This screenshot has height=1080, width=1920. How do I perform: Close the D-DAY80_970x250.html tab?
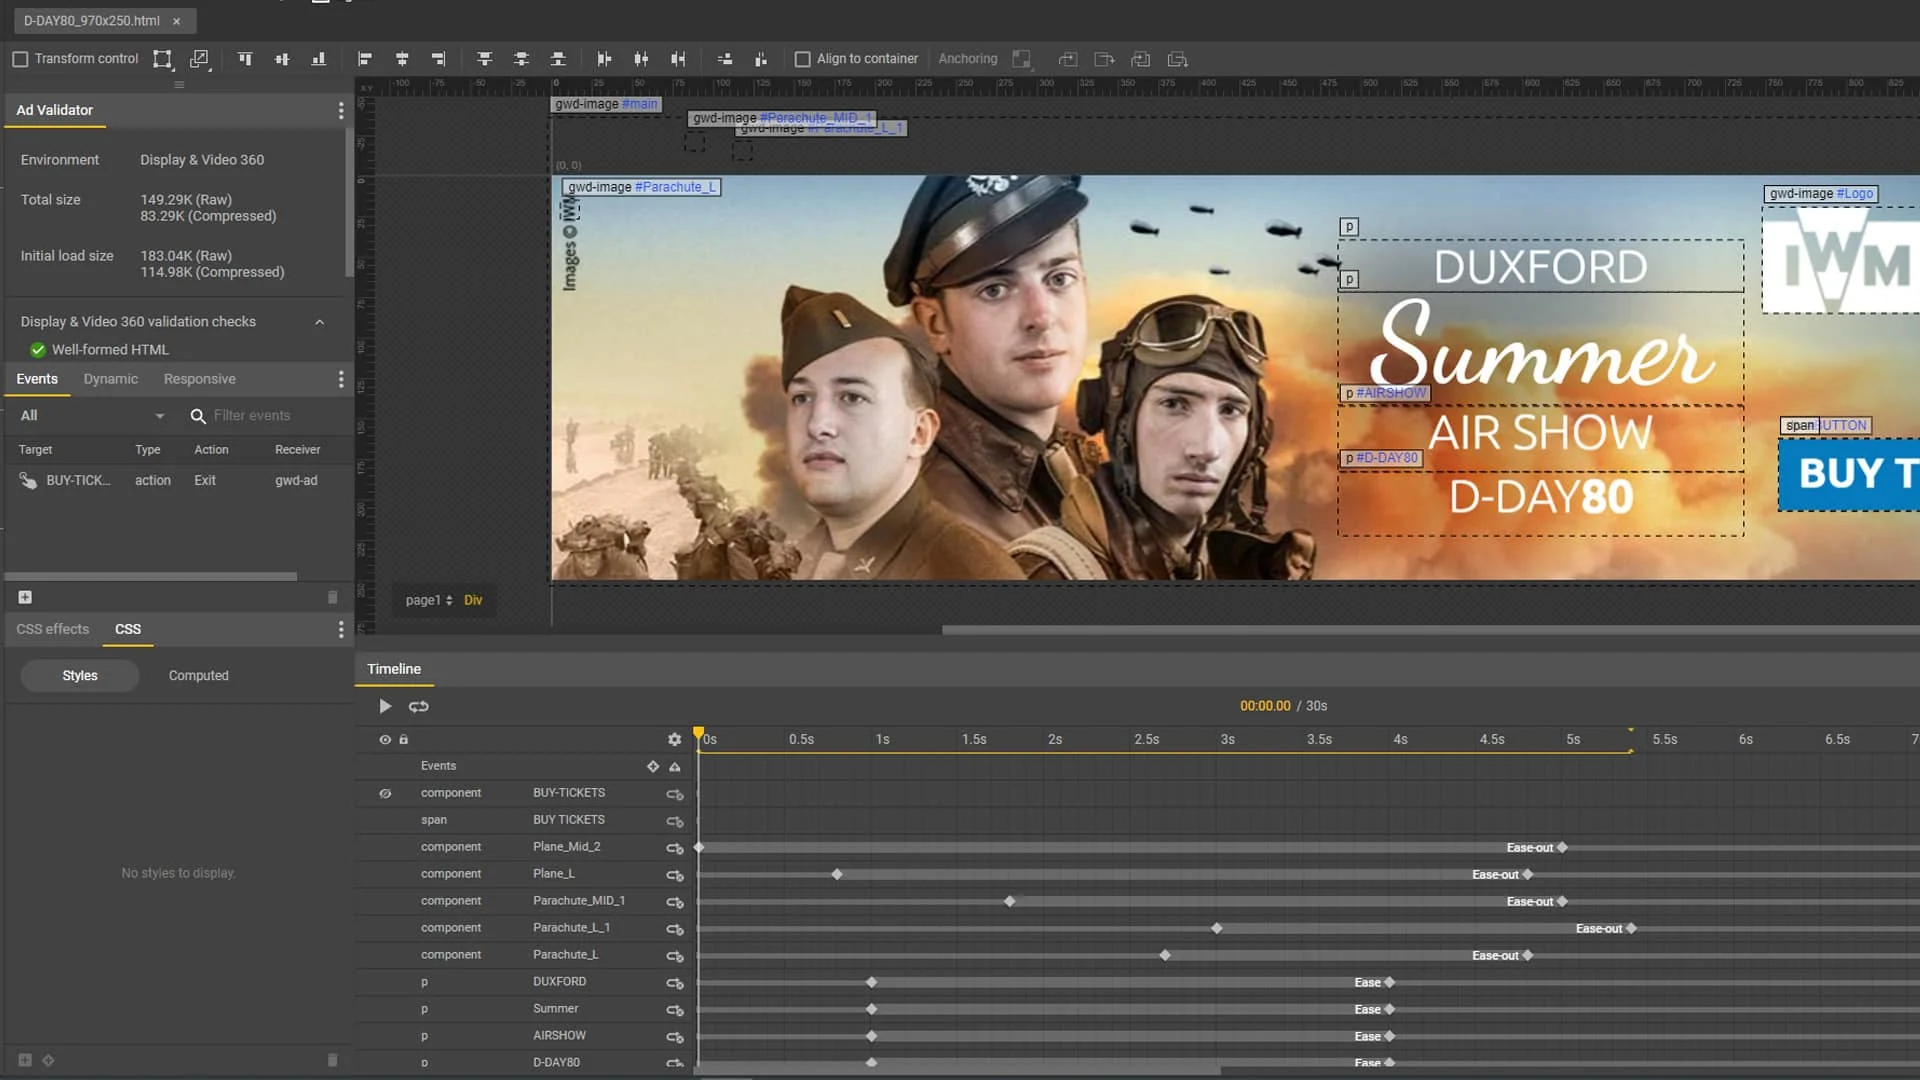(x=177, y=21)
